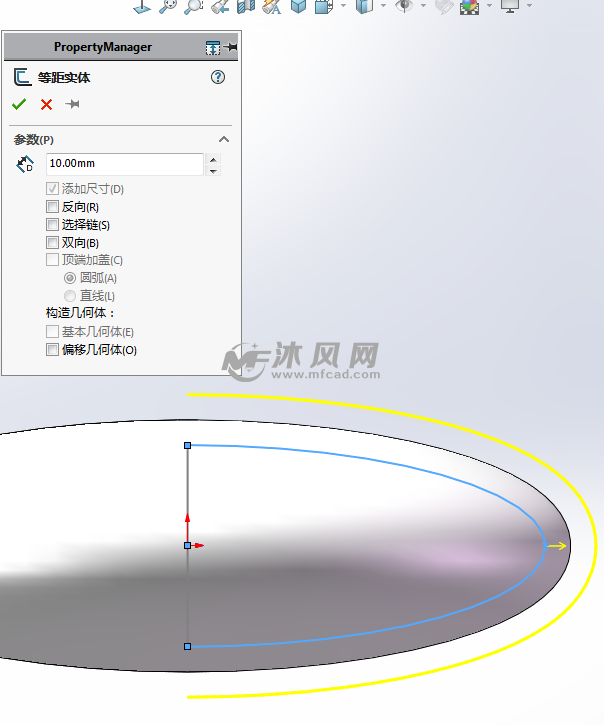This screenshot has width=604, height=725.
Task: Click the Apply Scene icon
Action: coord(469,6)
